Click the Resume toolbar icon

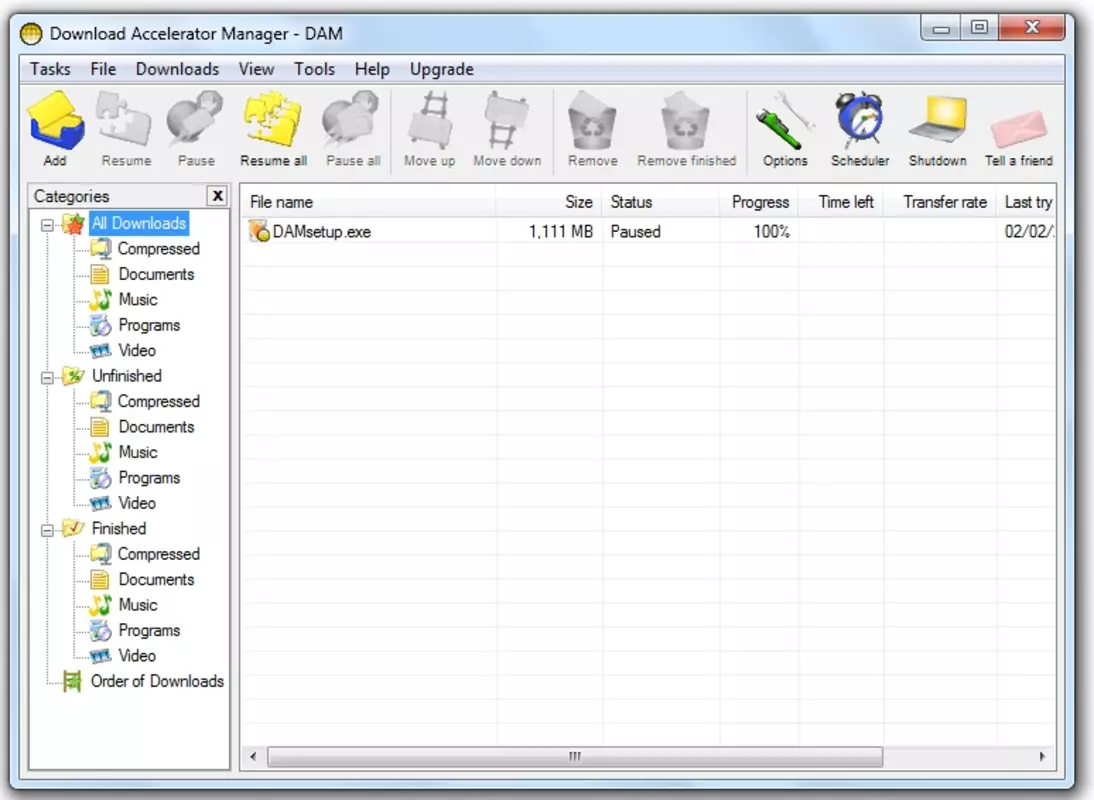(x=124, y=120)
